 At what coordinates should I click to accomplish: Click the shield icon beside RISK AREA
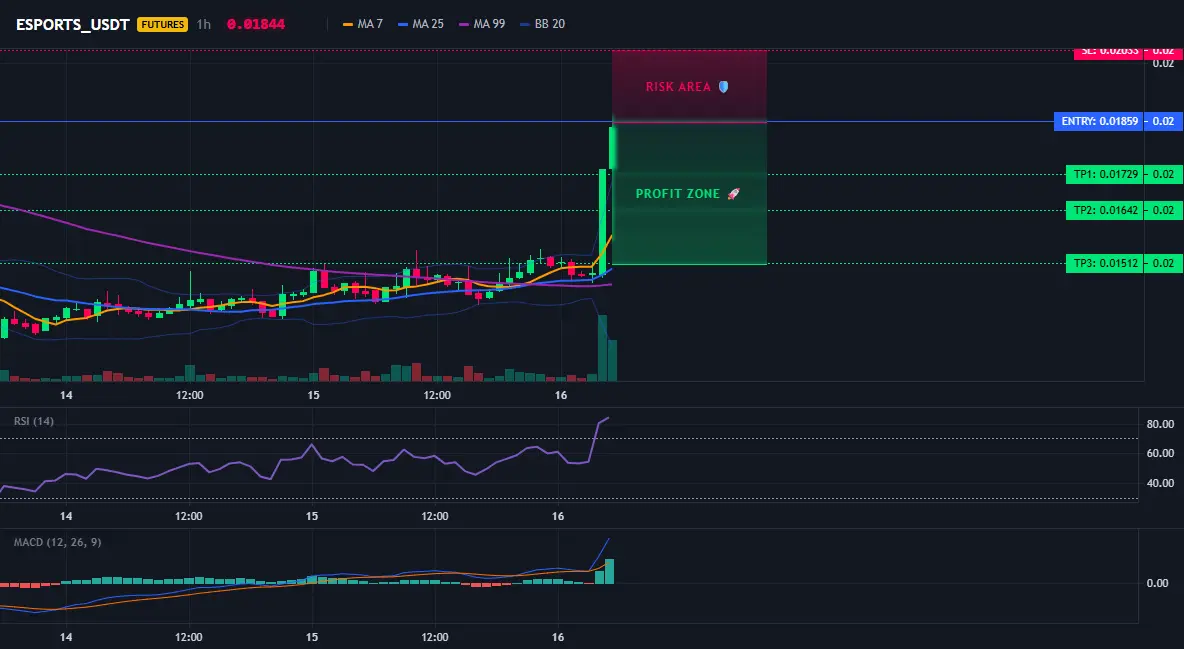click(x=723, y=87)
